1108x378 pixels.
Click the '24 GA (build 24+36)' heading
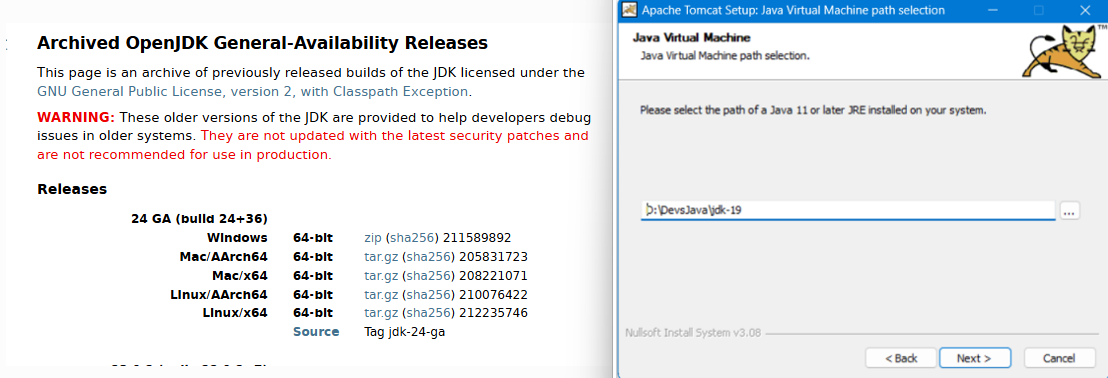[199, 218]
